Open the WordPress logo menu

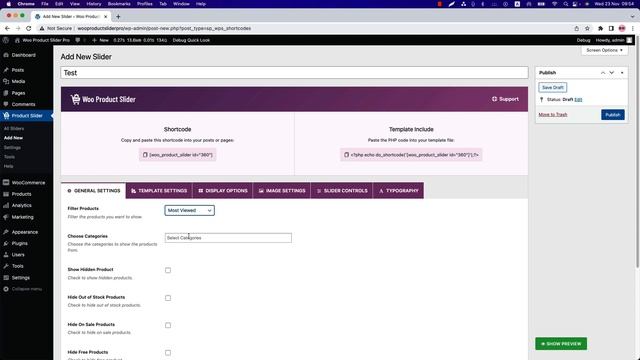pos(6,40)
